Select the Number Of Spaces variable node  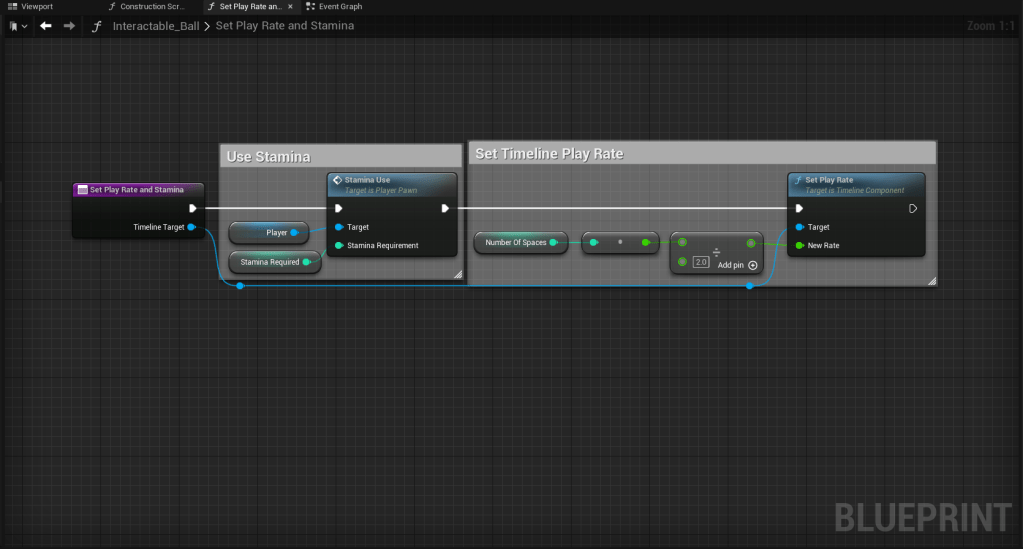[515, 242]
